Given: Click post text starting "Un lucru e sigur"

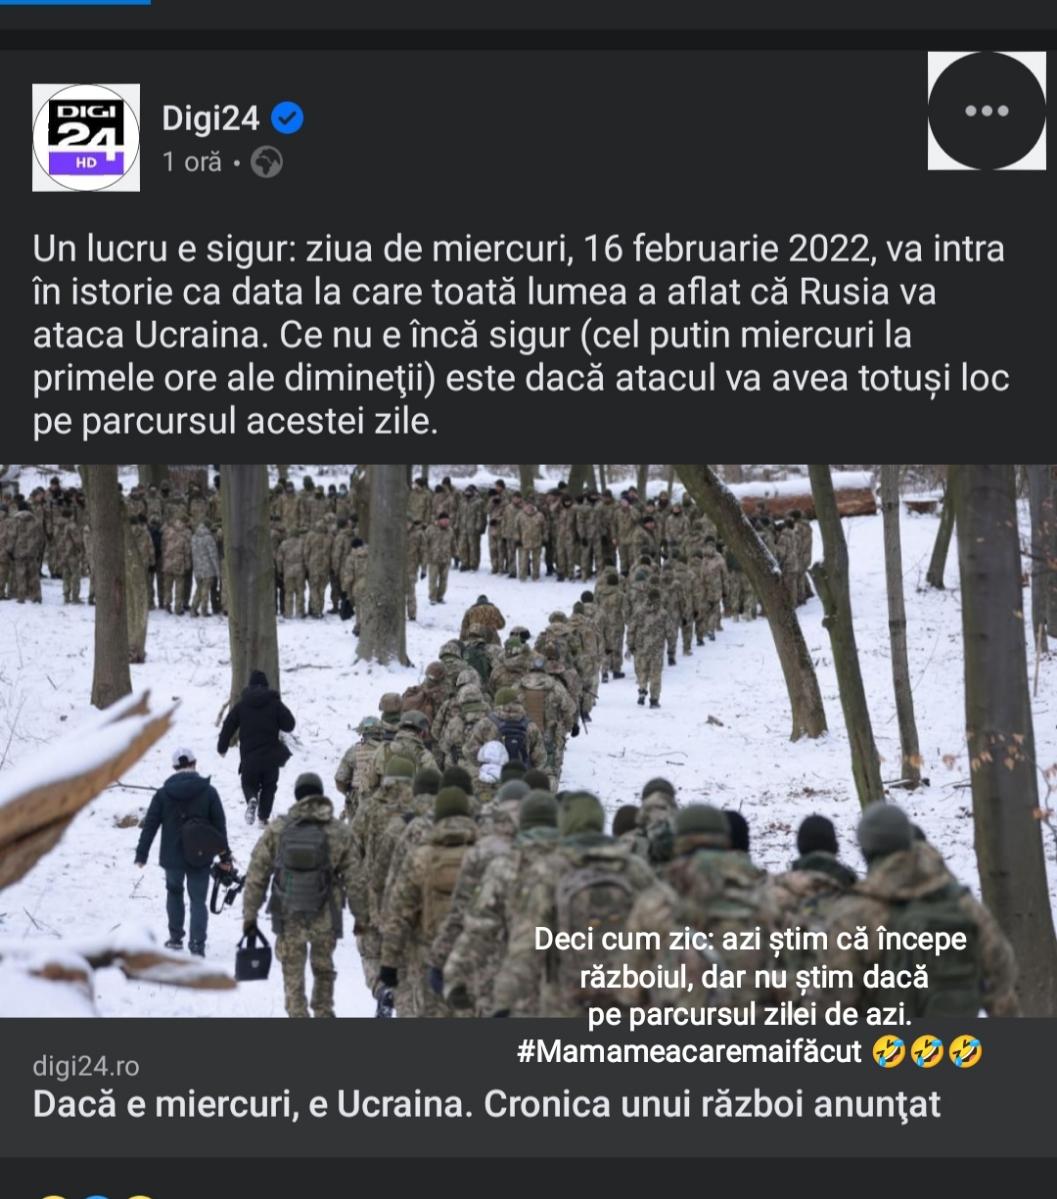Looking at the screenshot, I should click(x=521, y=335).
